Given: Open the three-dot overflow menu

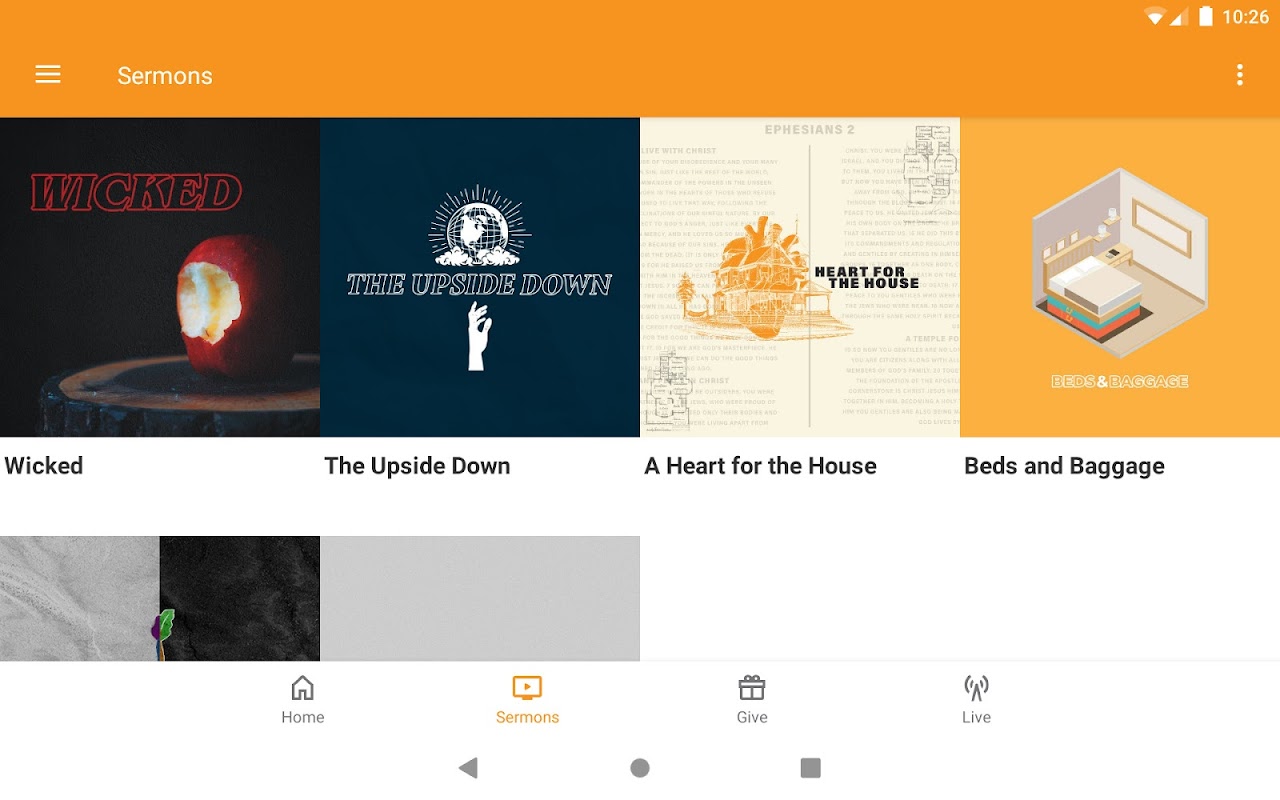Looking at the screenshot, I should 1240,75.
